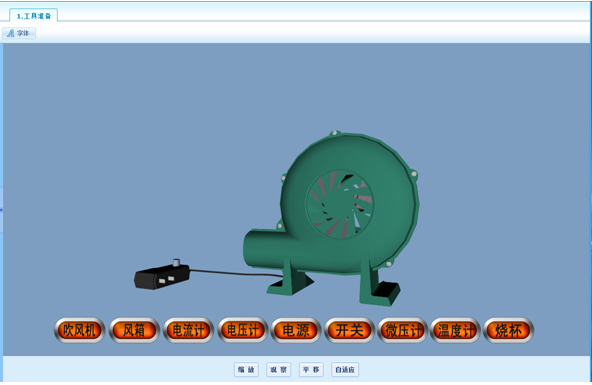
Task: Select the 电源 power supply button
Action: (296, 330)
